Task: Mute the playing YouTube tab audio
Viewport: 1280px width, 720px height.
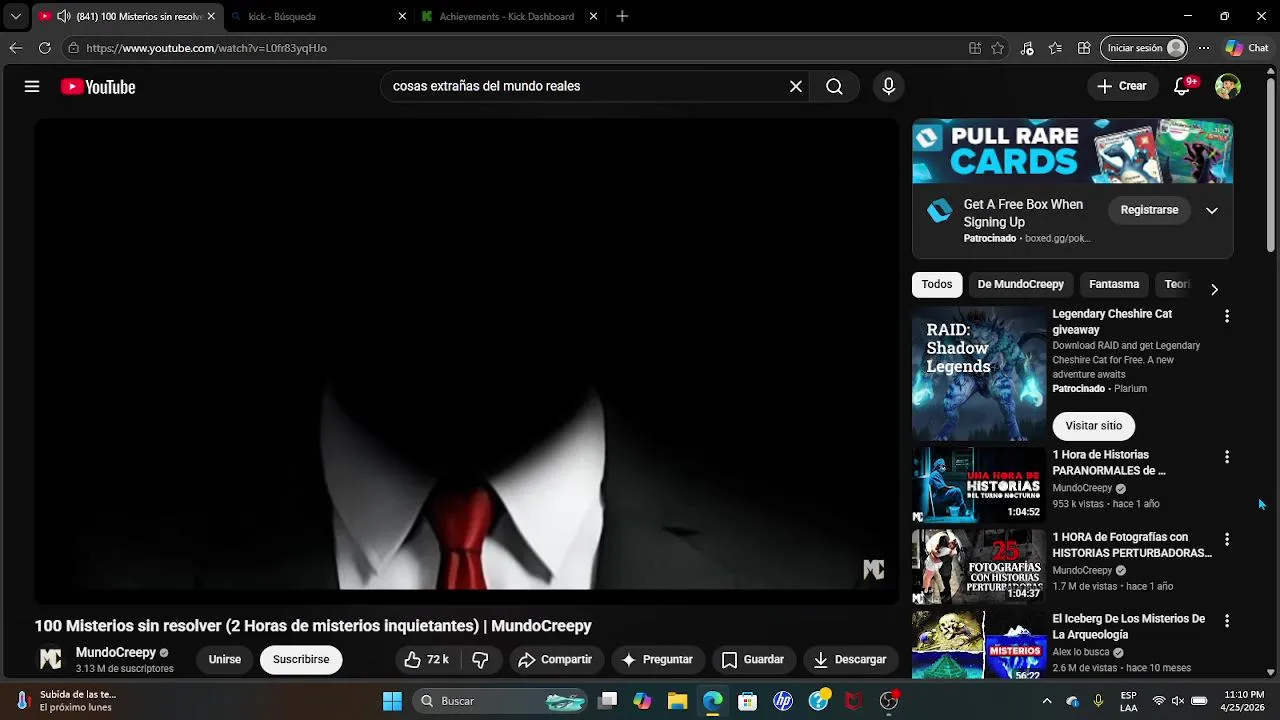Action: click(x=63, y=17)
